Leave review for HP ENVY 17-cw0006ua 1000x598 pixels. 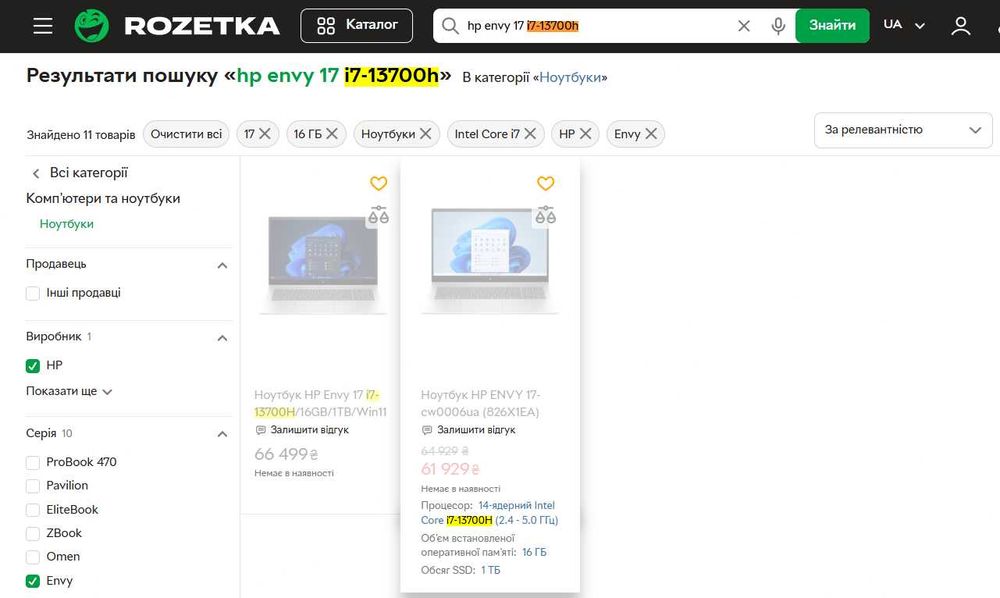click(469, 430)
